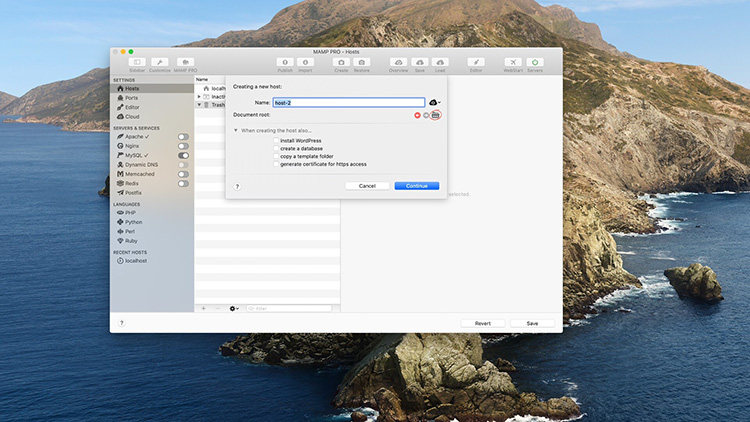Open the cloud Overview toolbar icon

pos(398,62)
